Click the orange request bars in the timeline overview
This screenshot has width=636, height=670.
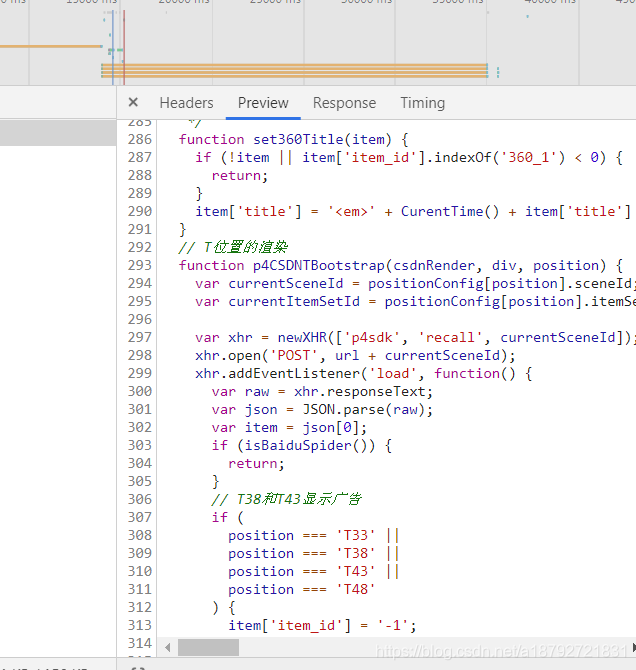click(294, 71)
